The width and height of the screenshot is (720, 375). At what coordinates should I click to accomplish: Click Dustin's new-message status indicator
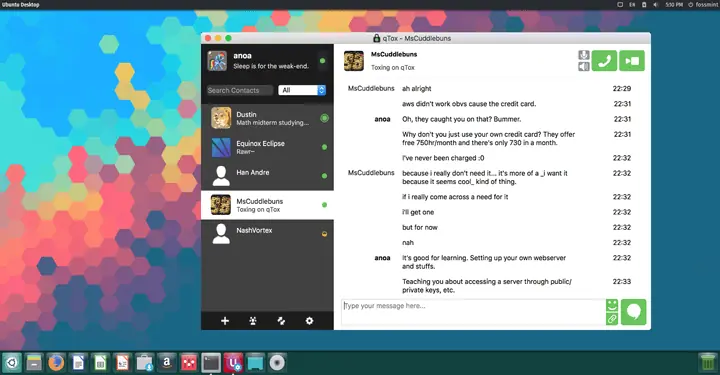click(x=324, y=118)
